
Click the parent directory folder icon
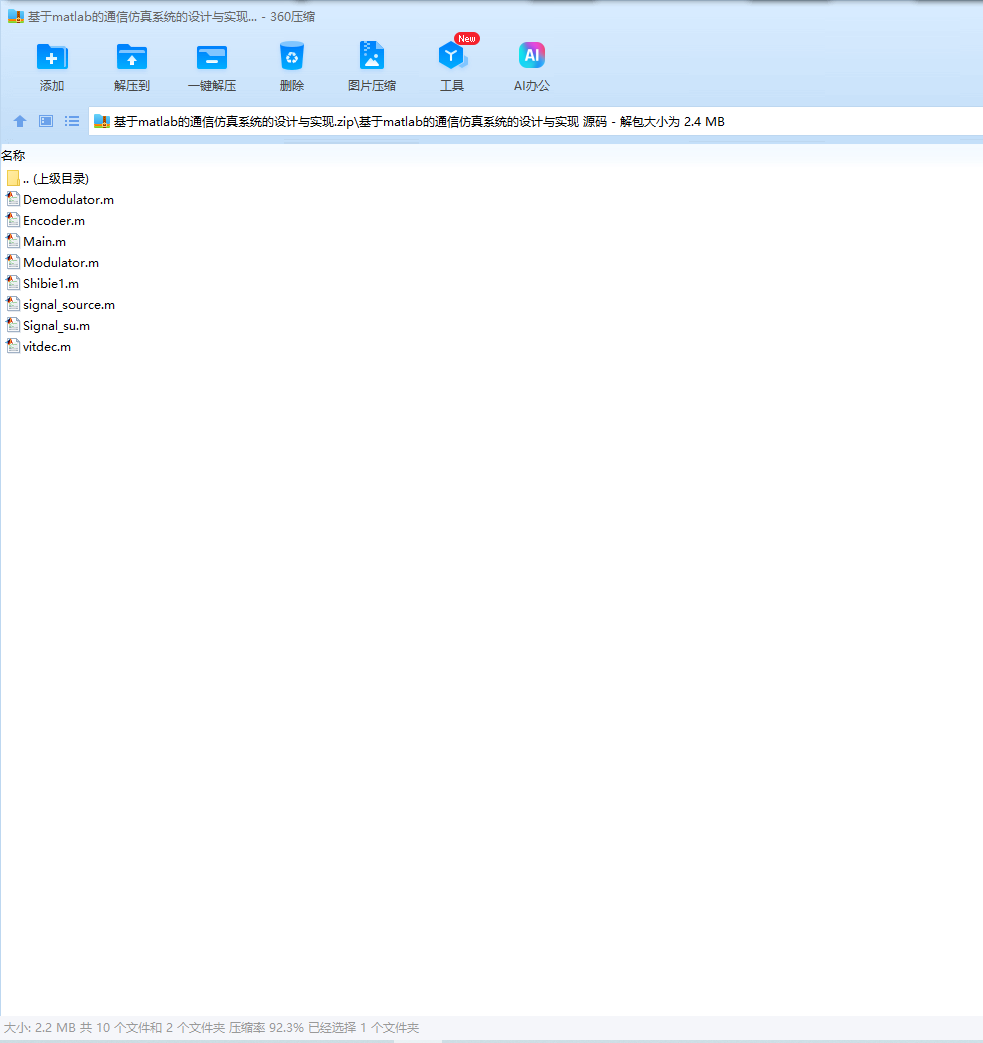pyautogui.click(x=13, y=178)
